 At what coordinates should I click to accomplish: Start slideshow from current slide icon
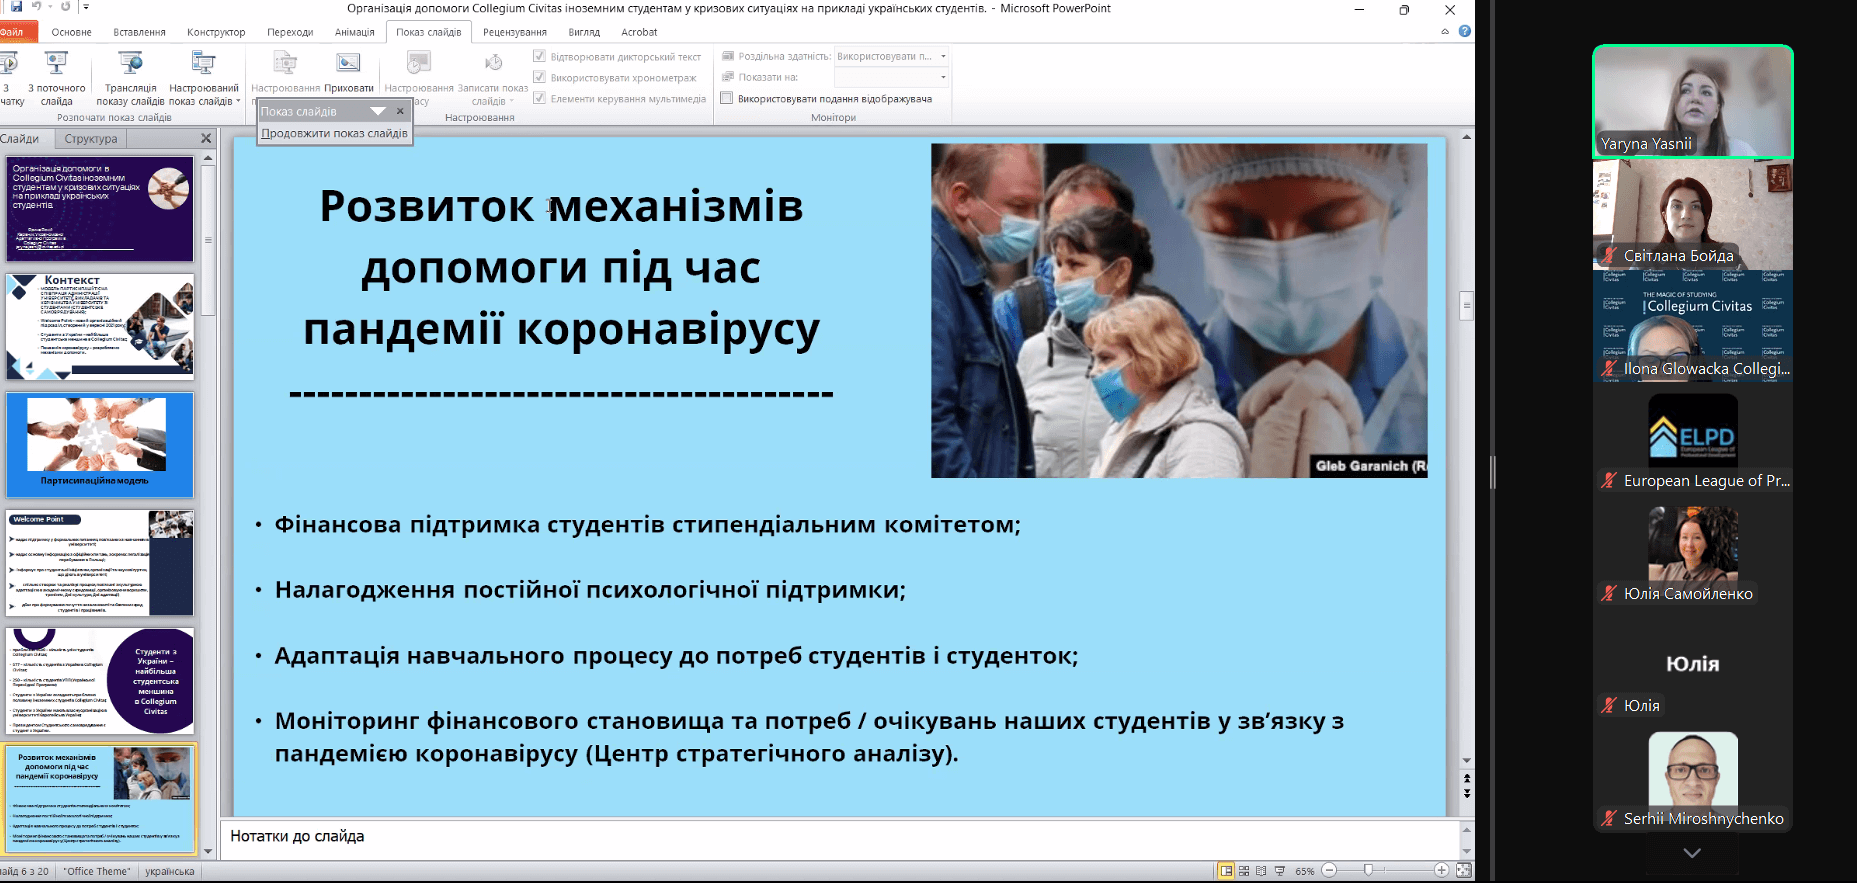(x=56, y=64)
